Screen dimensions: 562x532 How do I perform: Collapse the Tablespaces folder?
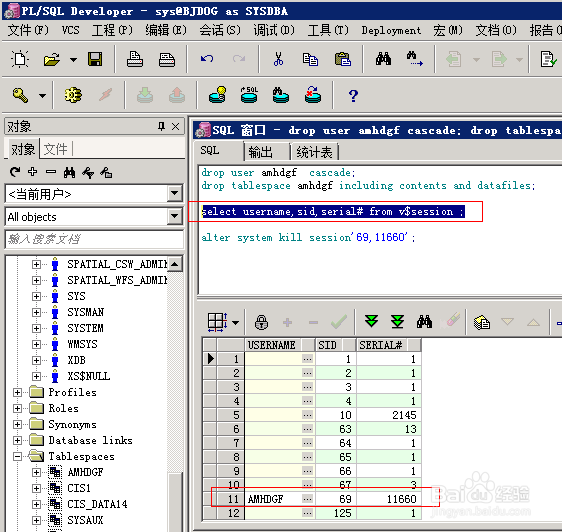click(17, 456)
